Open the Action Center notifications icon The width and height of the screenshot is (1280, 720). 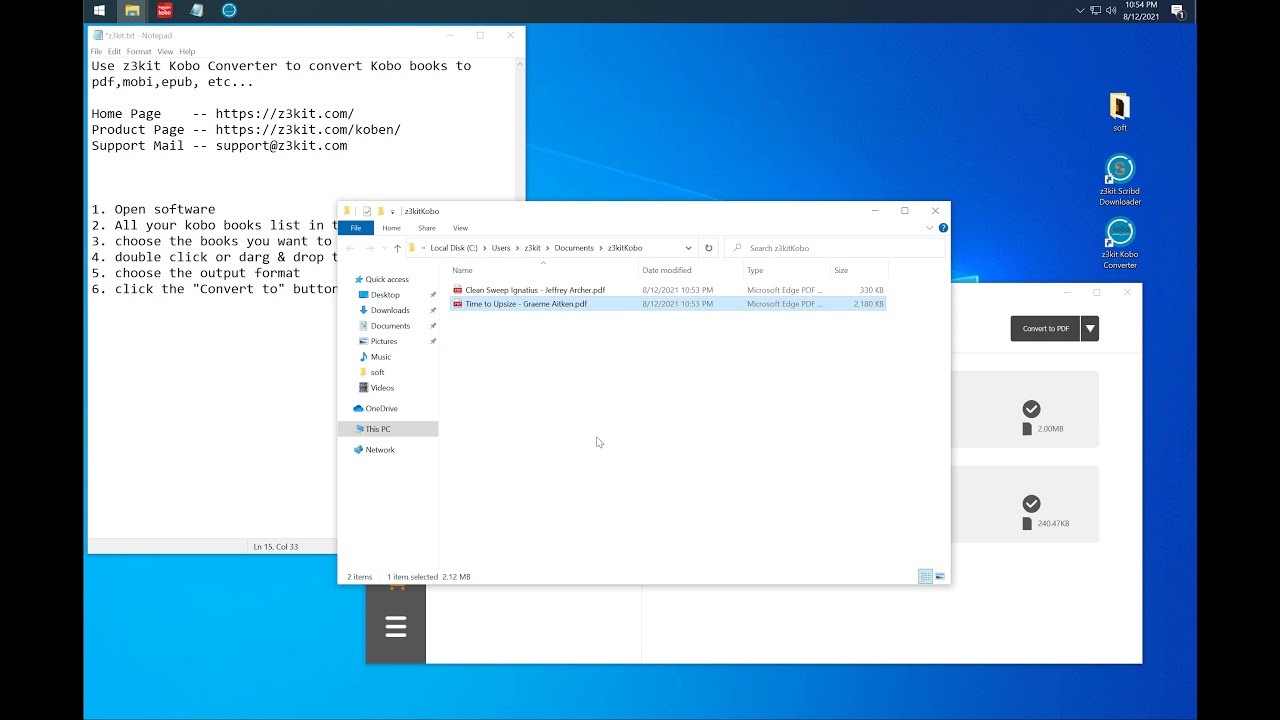(1177, 10)
